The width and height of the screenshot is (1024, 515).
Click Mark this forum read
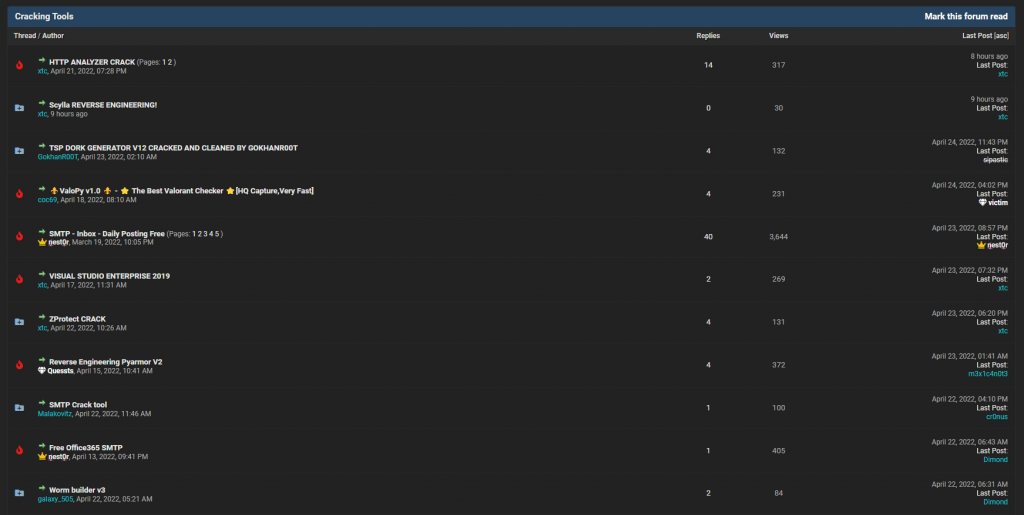[x=965, y=17]
